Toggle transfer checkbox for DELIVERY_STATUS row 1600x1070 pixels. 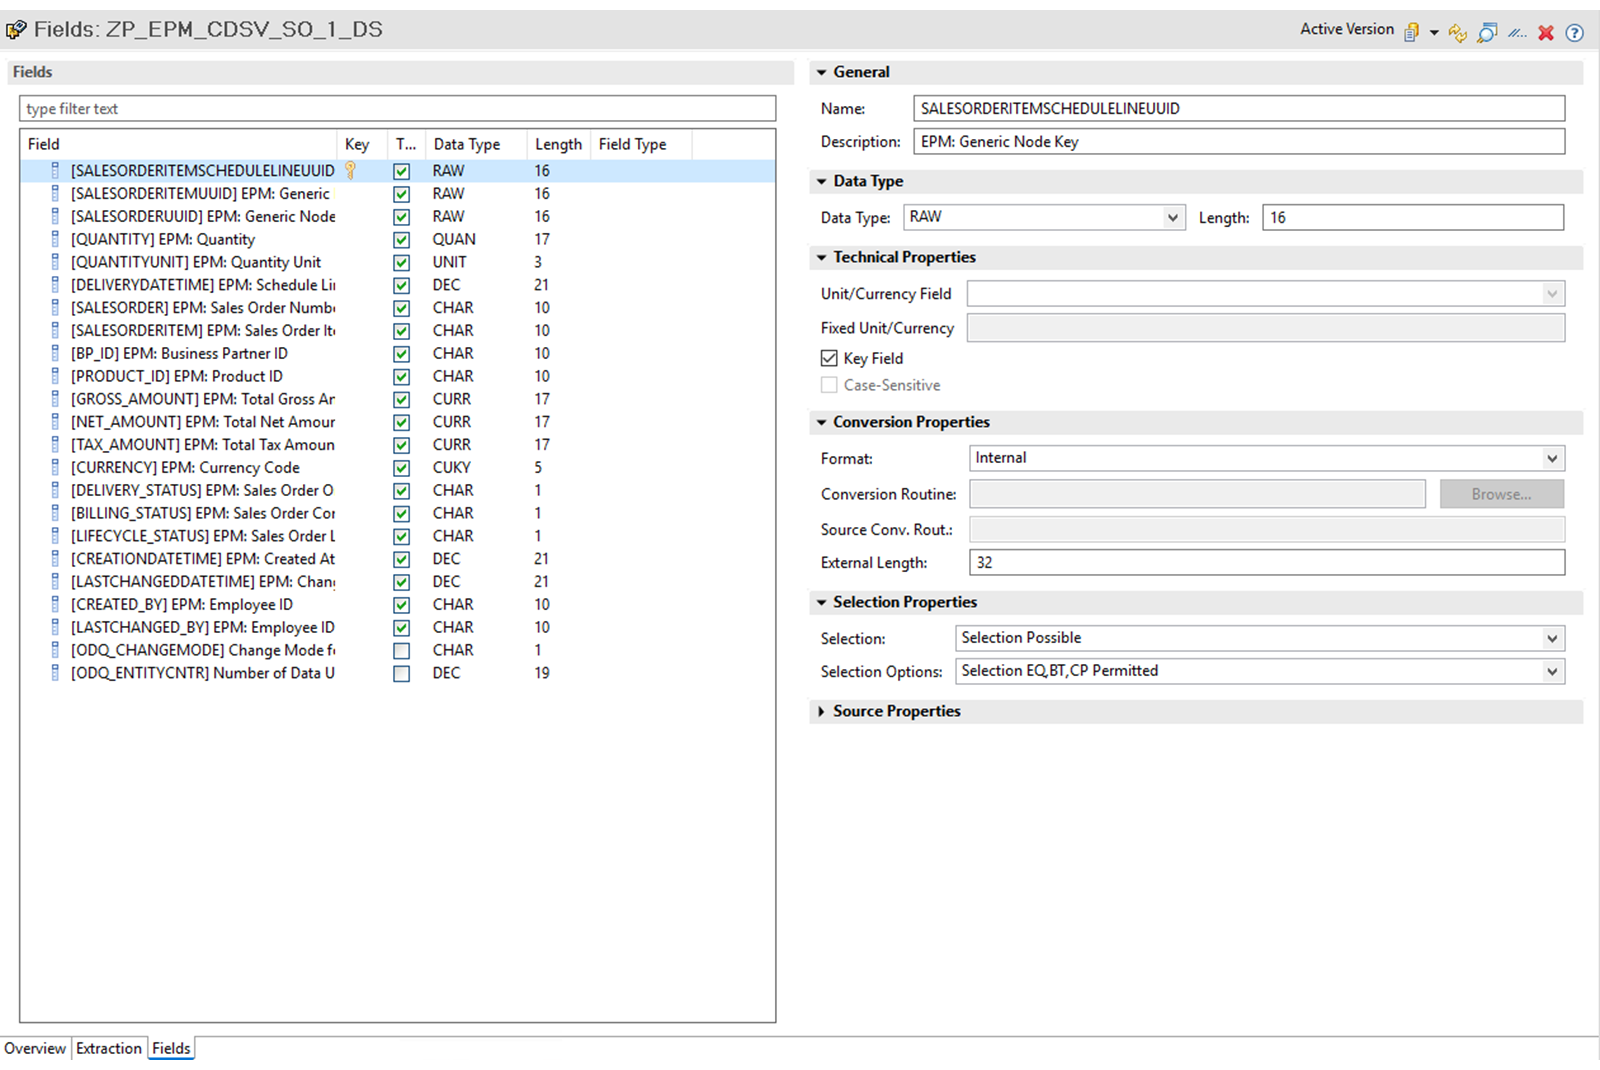pyautogui.click(x=401, y=491)
